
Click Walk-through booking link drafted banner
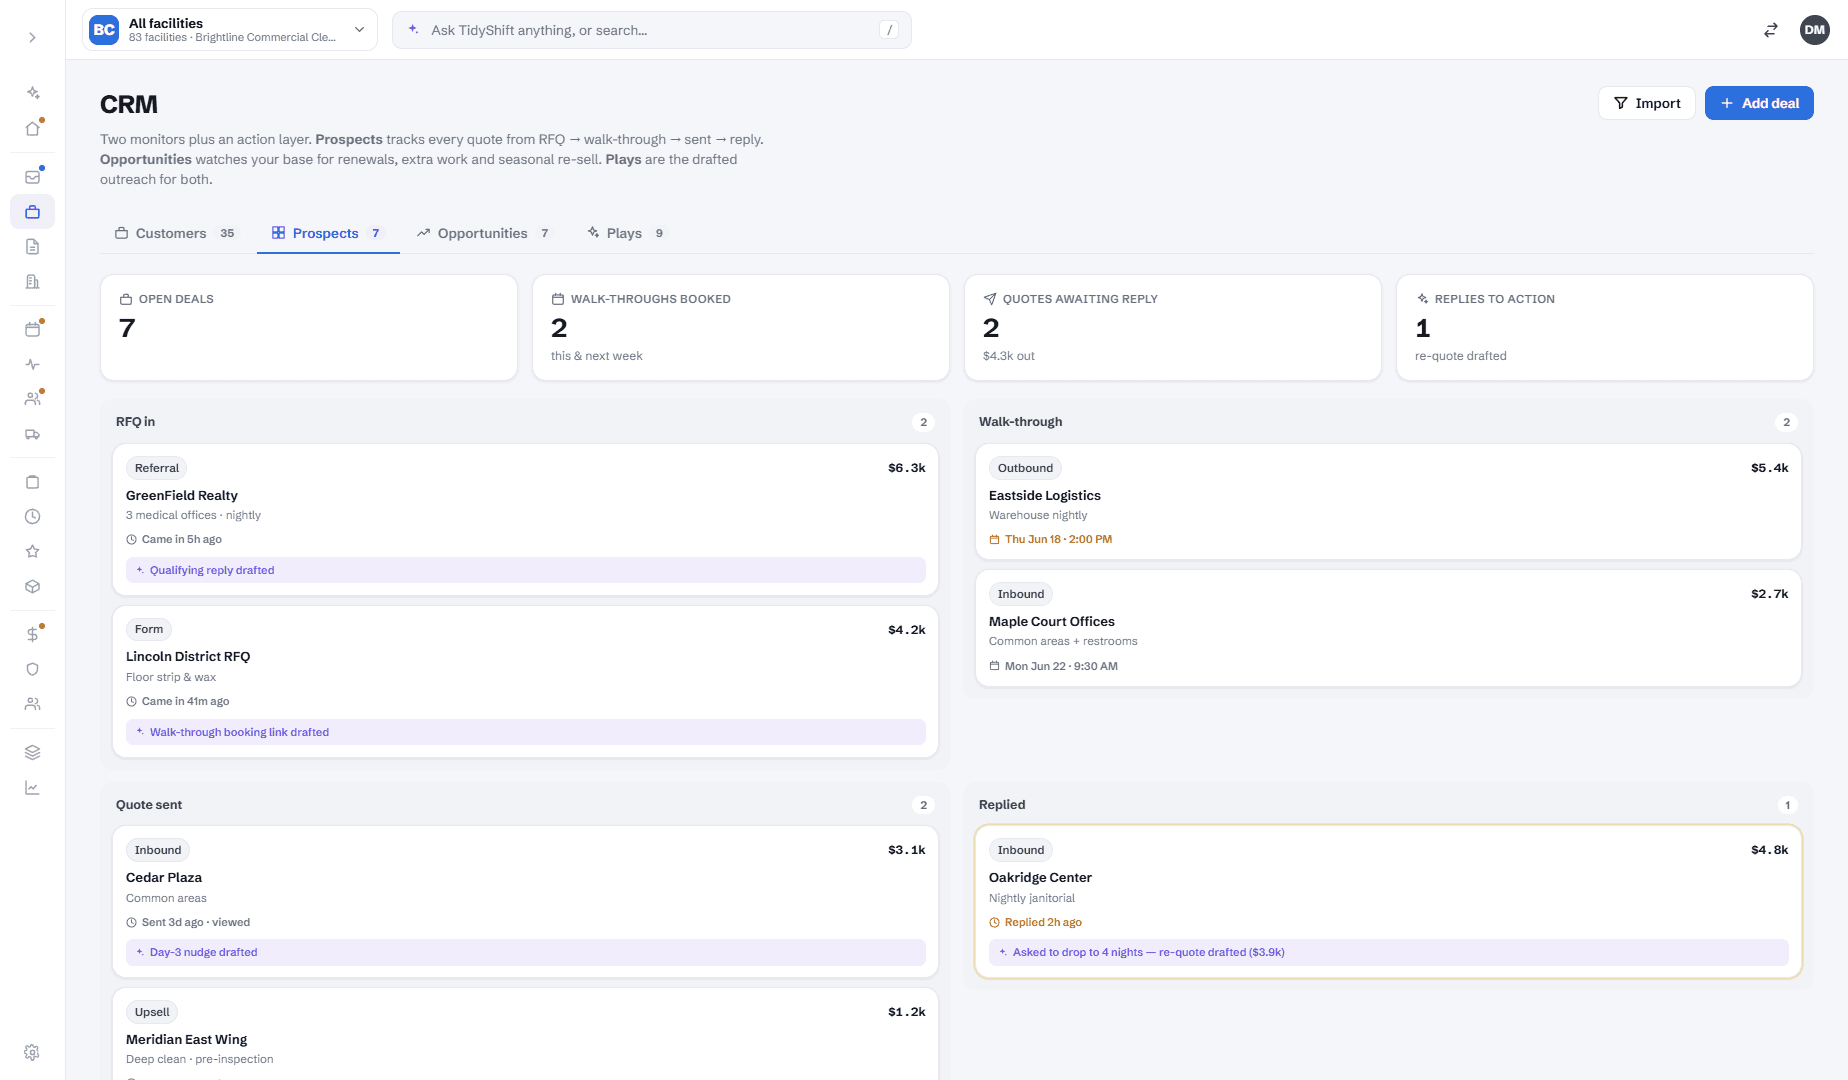(525, 732)
